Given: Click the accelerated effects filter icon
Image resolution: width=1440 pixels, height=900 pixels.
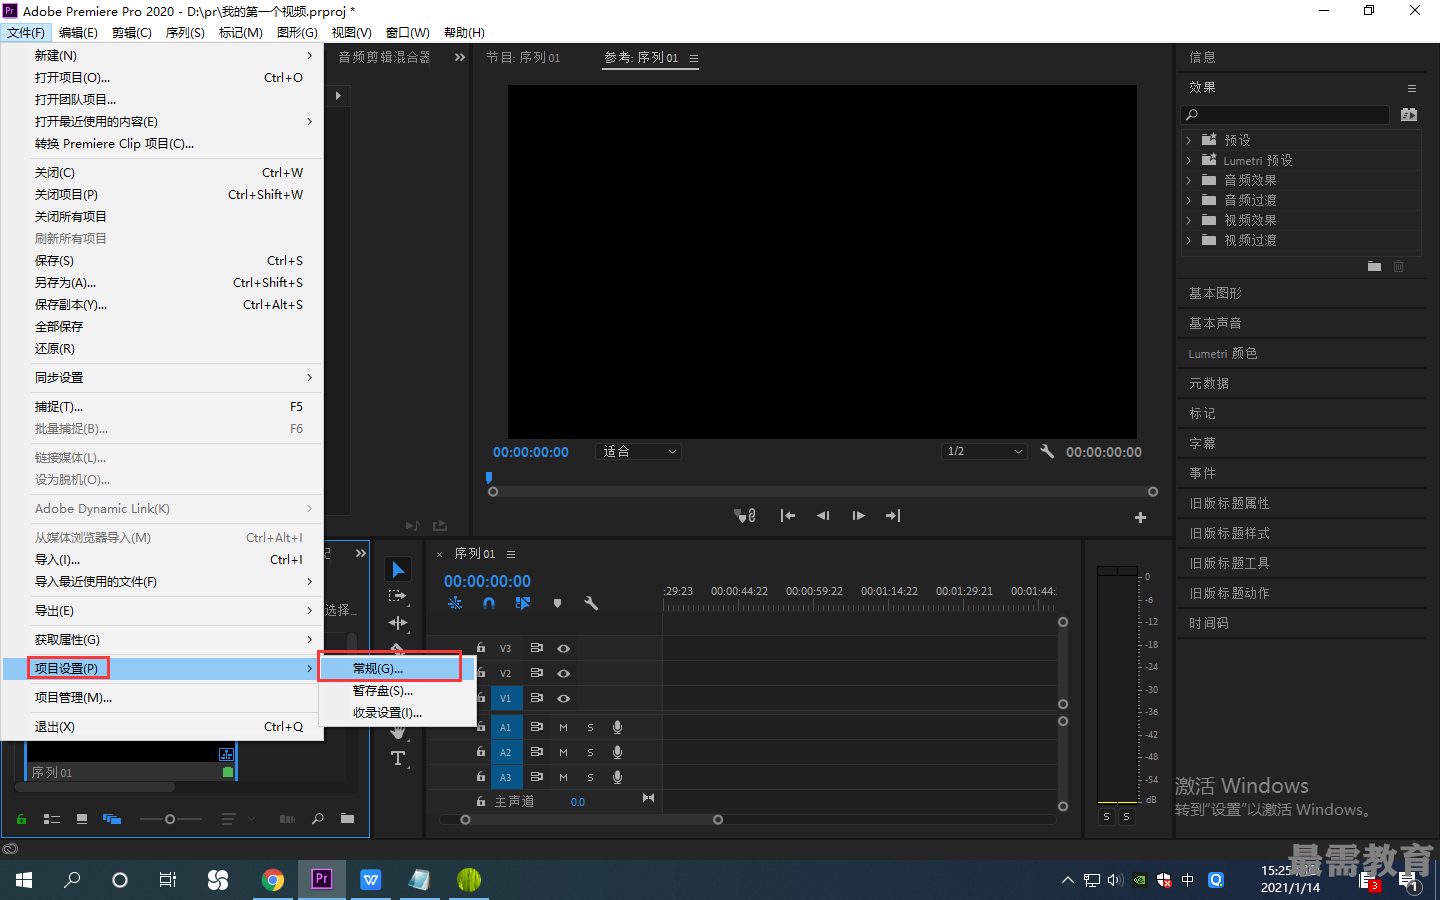Looking at the screenshot, I should point(1409,115).
